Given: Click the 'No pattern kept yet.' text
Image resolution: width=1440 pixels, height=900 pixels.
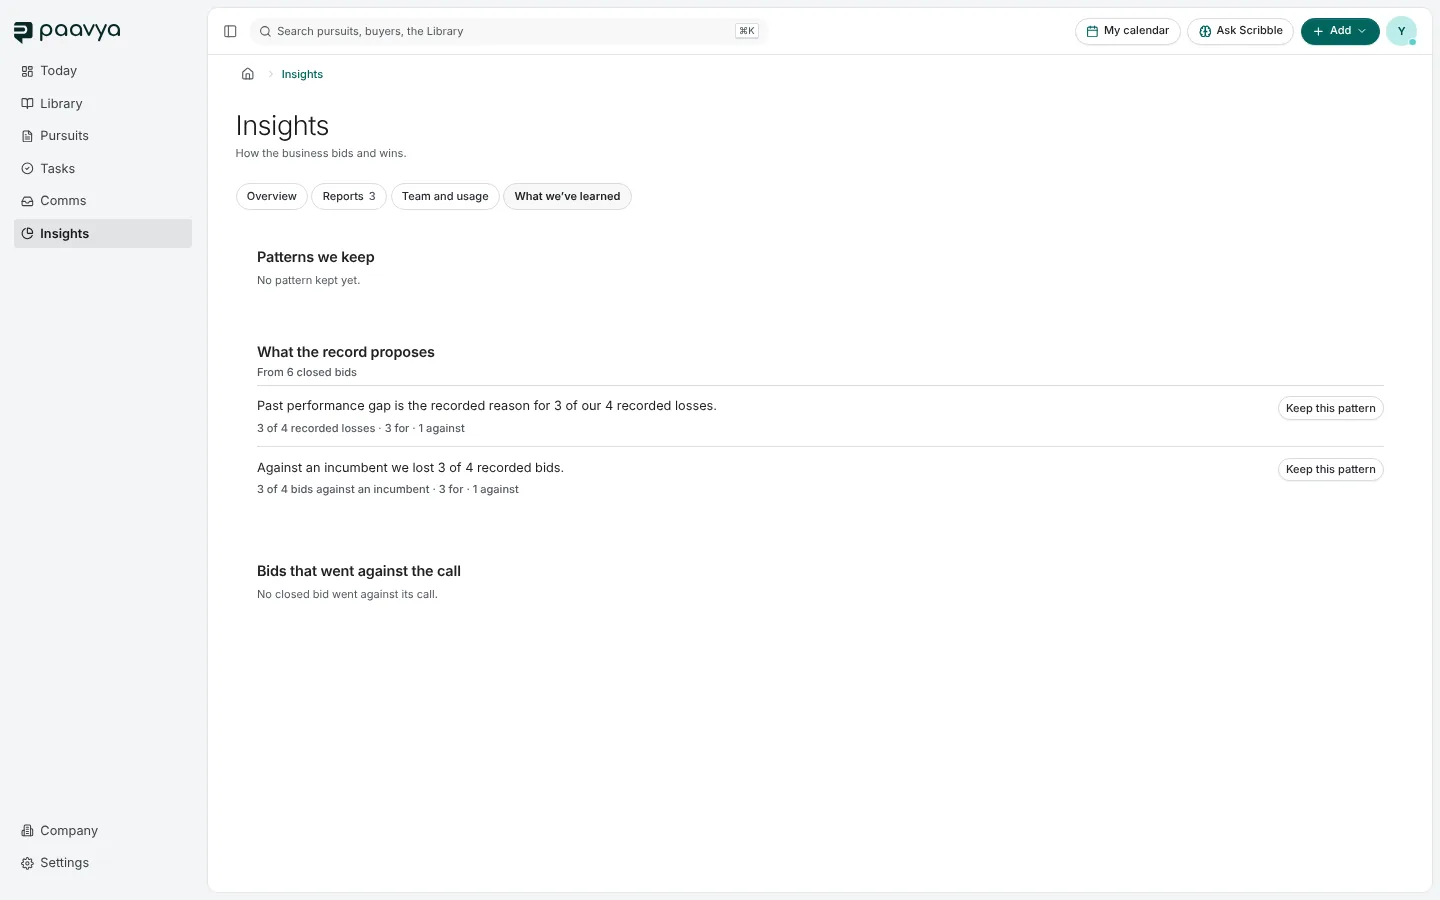Looking at the screenshot, I should pyautogui.click(x=308, y=281).
